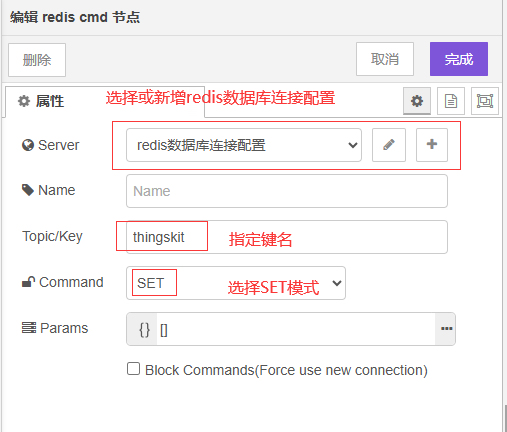Switch to the 属性 tab
This screenshot has height=432, width=507.
[x=41, y=101]
